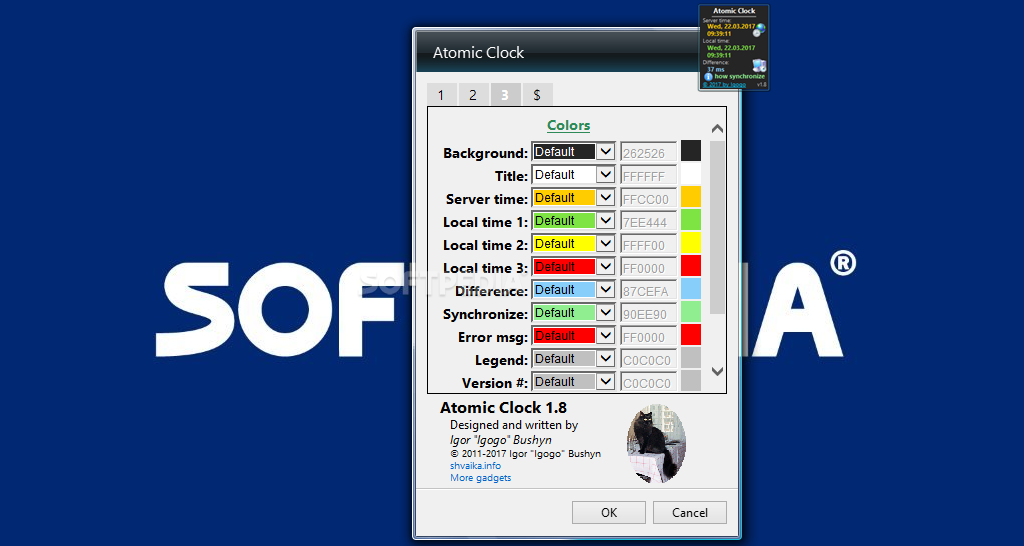The width and height of the screenshot is (1024, 546).
Task: Open the Local time 2 color dropdown
Action: point(573,244)
